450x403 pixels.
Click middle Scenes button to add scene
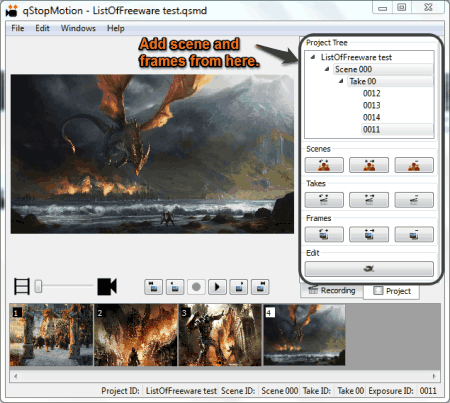point(369,165)
